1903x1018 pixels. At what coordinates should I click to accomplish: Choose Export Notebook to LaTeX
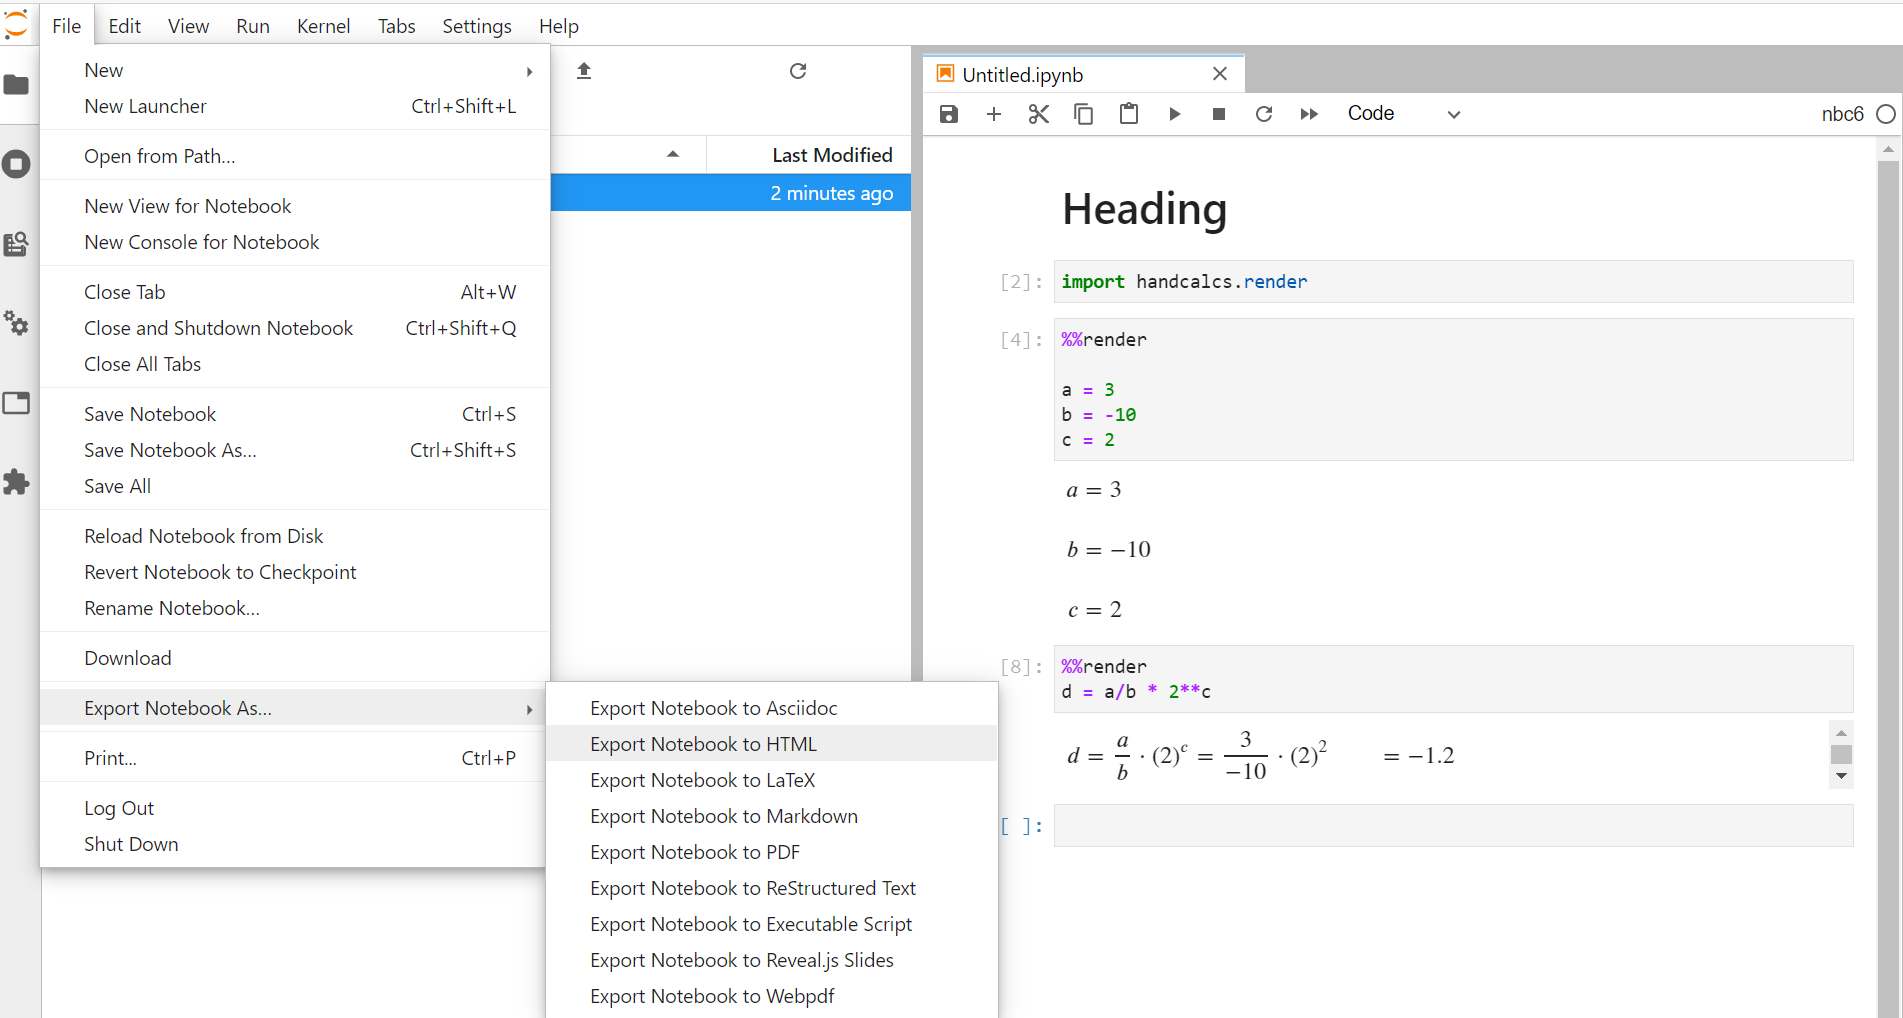772,780
